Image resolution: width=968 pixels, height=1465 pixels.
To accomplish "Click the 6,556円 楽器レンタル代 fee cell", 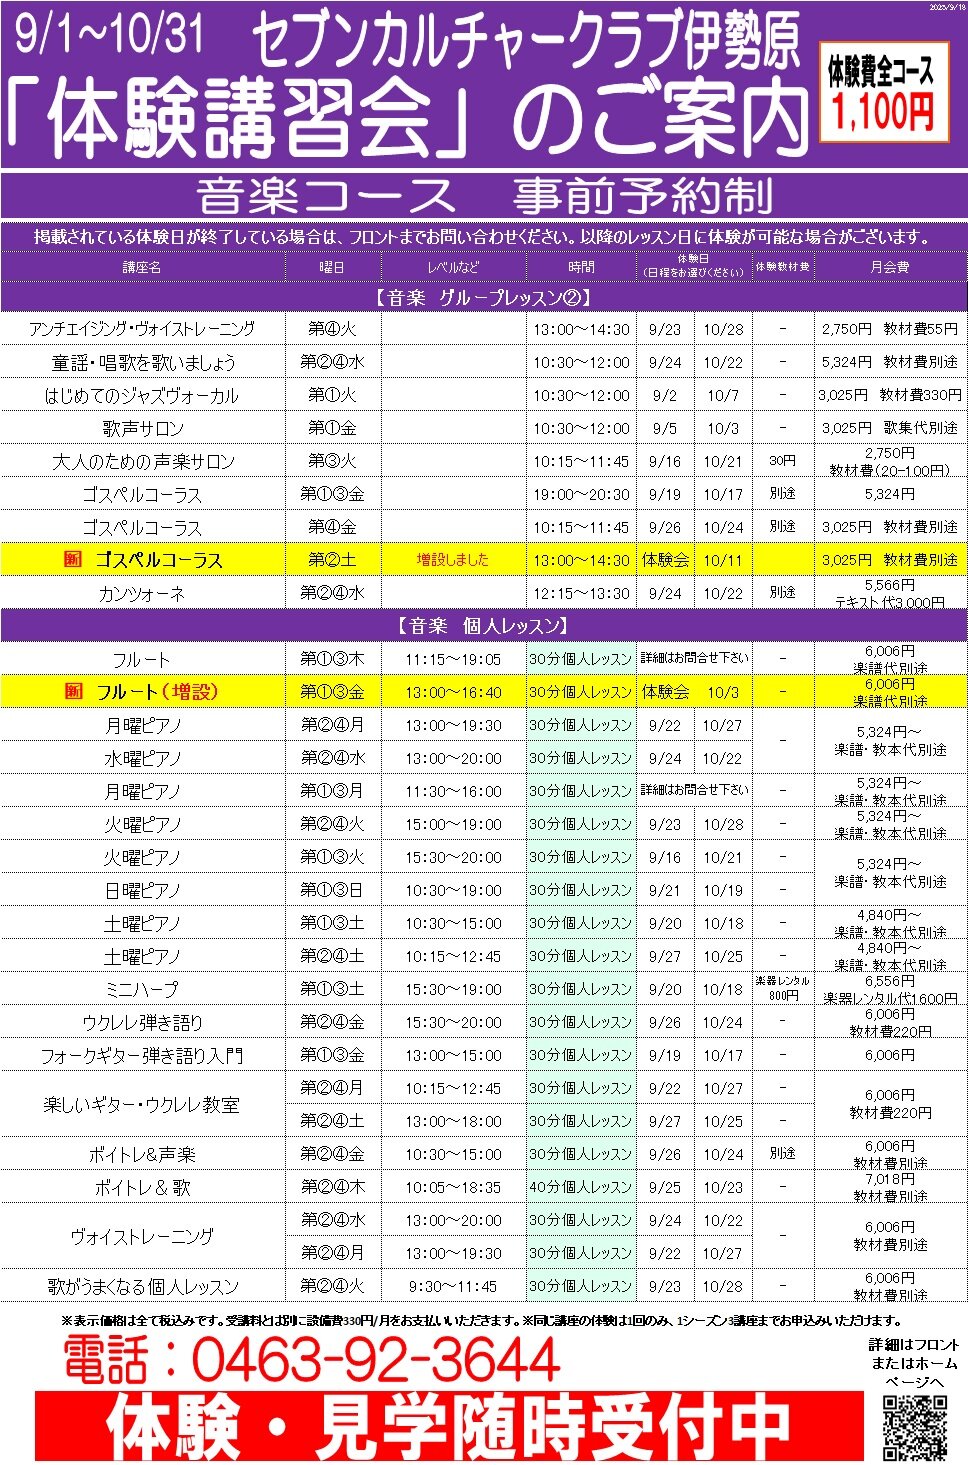I will tap(890, 989).
